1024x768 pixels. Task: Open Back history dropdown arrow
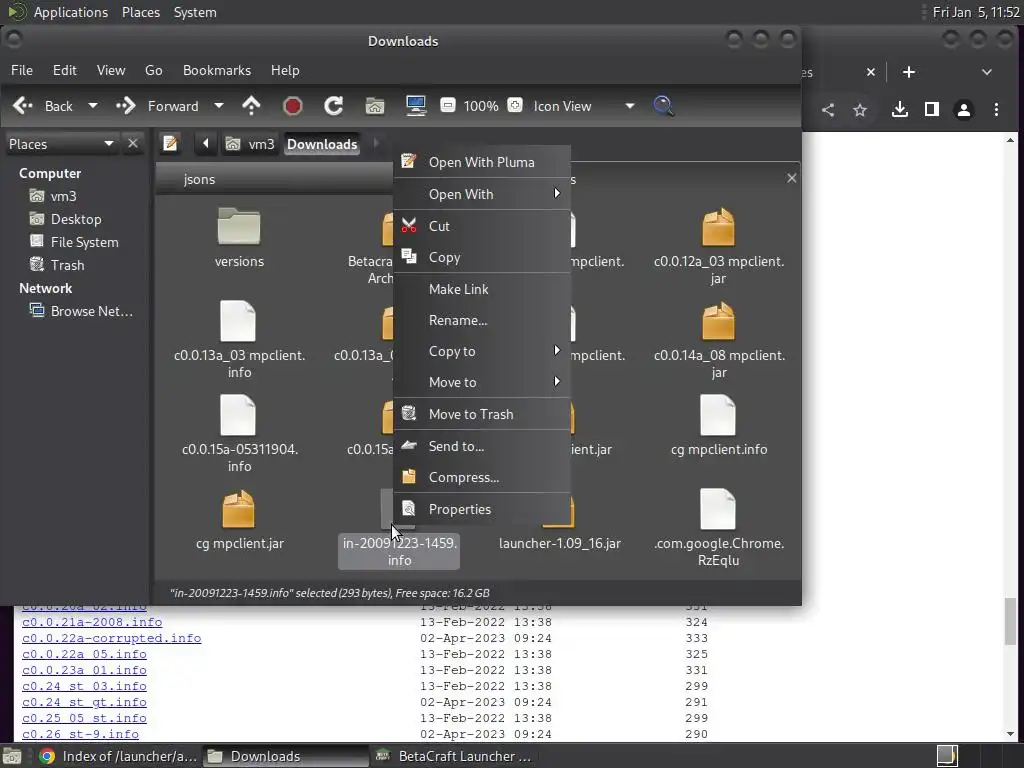click(x=93, y=106)
